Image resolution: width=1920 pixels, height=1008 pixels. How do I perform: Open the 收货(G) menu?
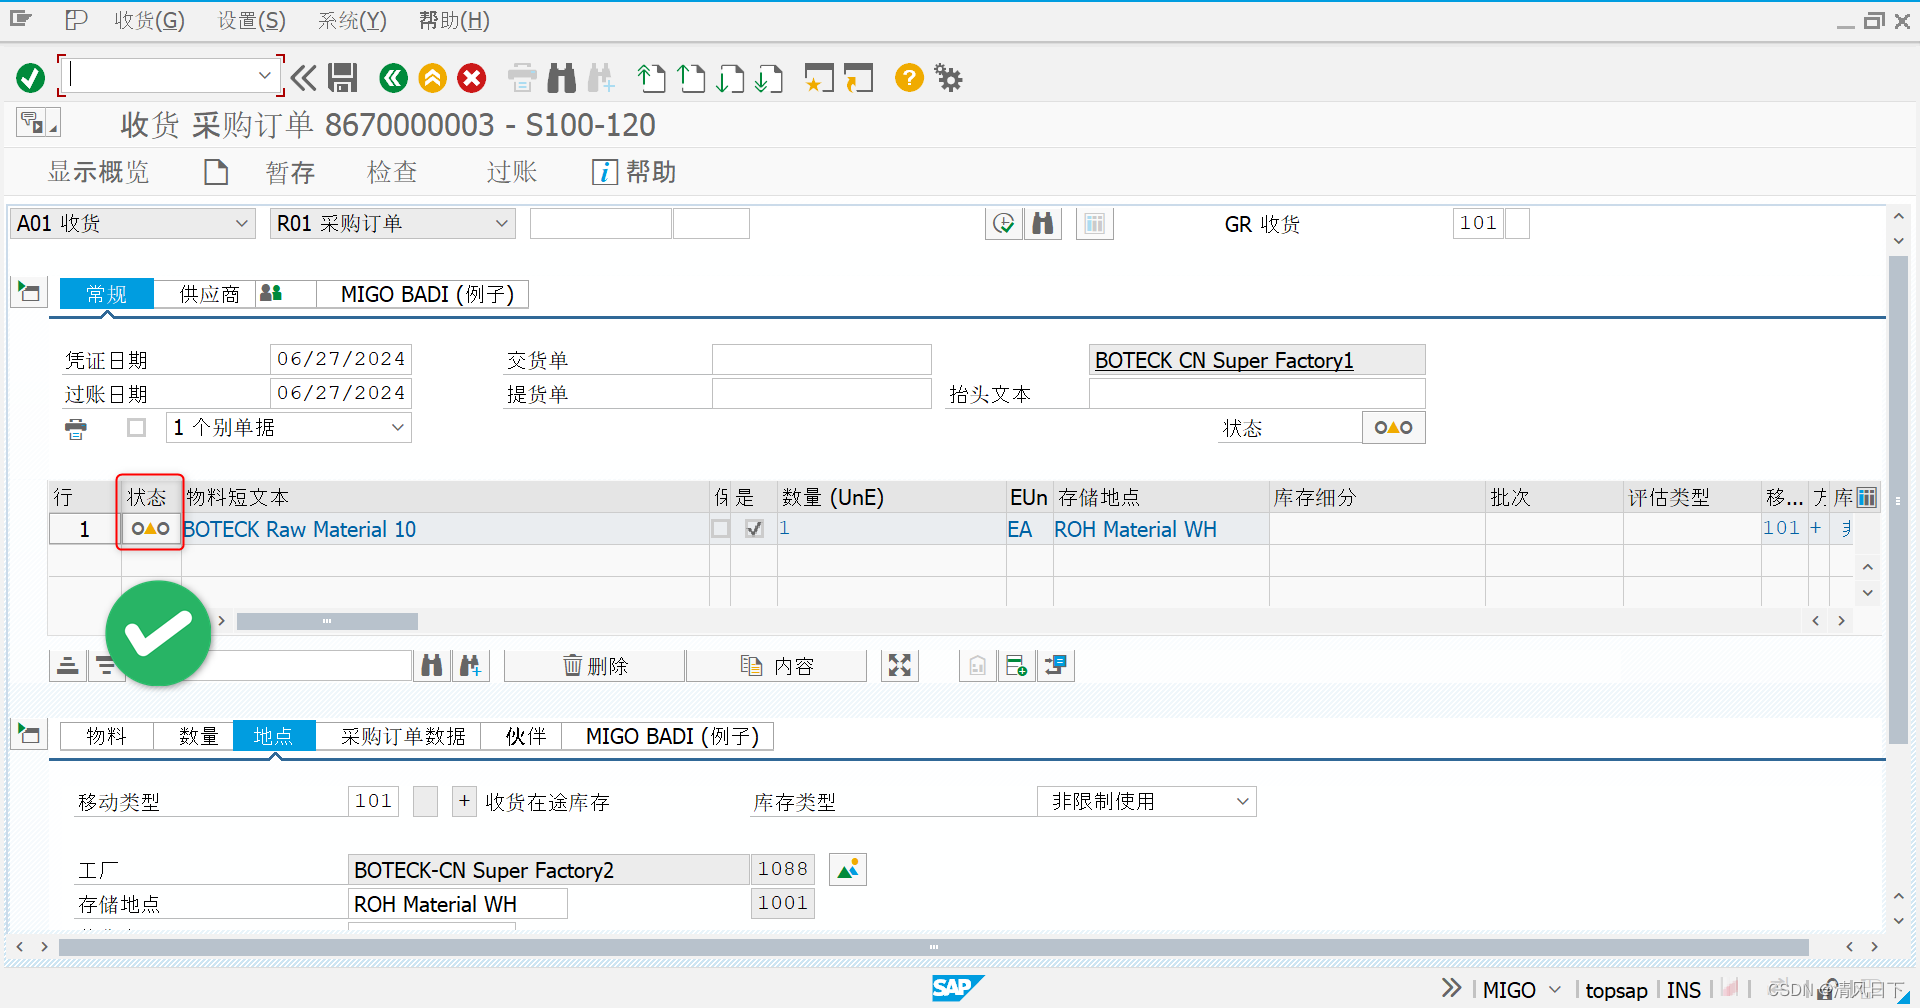[149, 21]
